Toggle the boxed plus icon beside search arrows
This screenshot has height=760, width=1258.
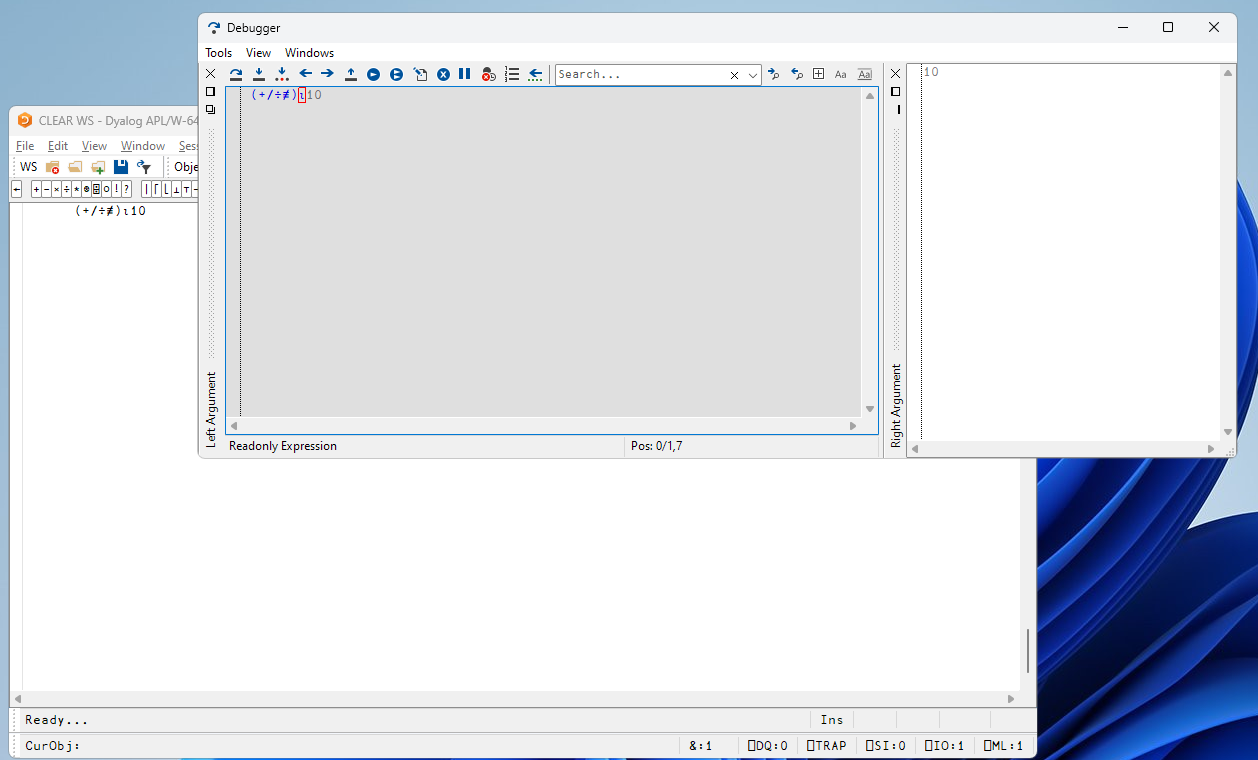click(818, 74)
